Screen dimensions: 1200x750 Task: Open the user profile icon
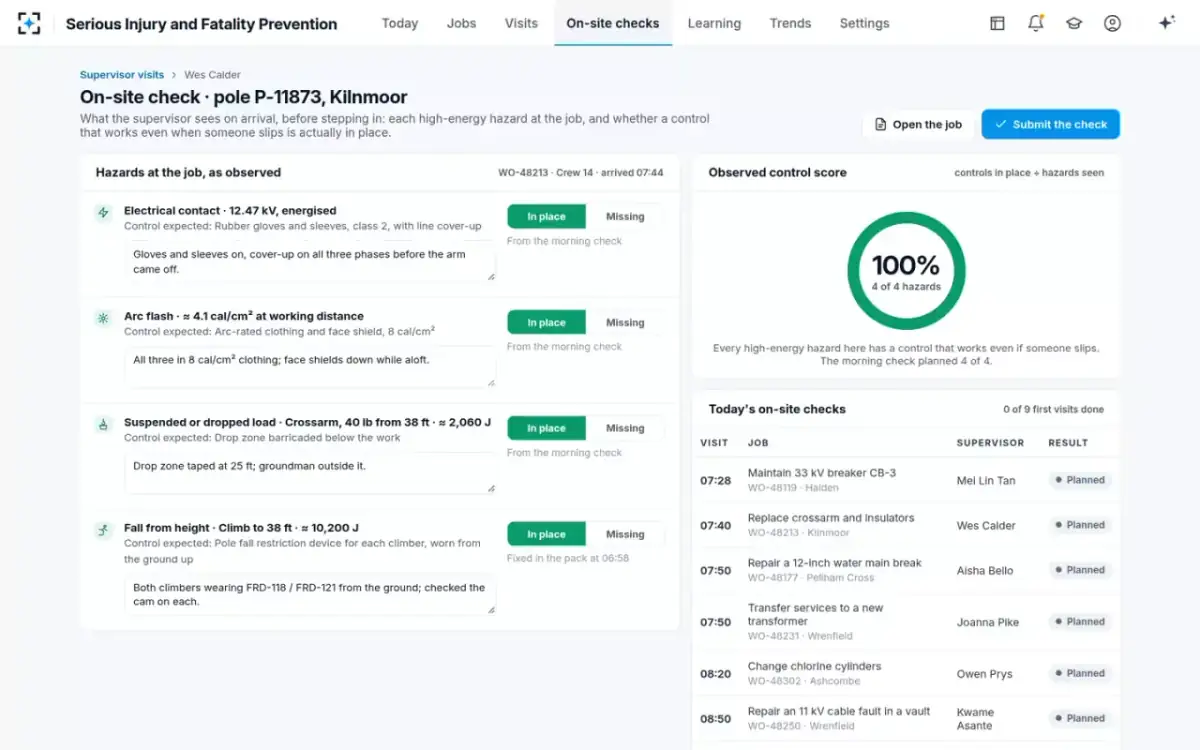tap(1112, 23)
